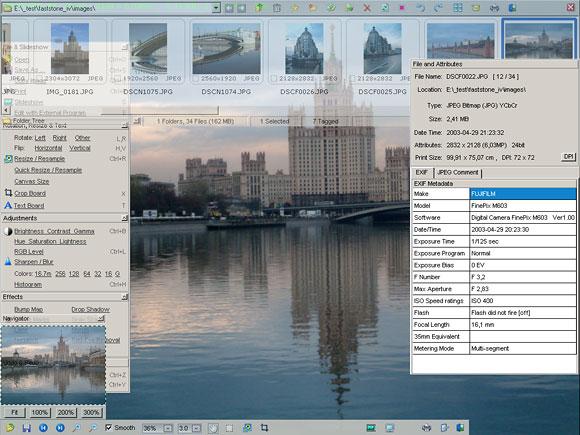Collapse the Adjustments panel
Image resolution: width=580 pixels, height=435 pixels.
pos(125,218)
